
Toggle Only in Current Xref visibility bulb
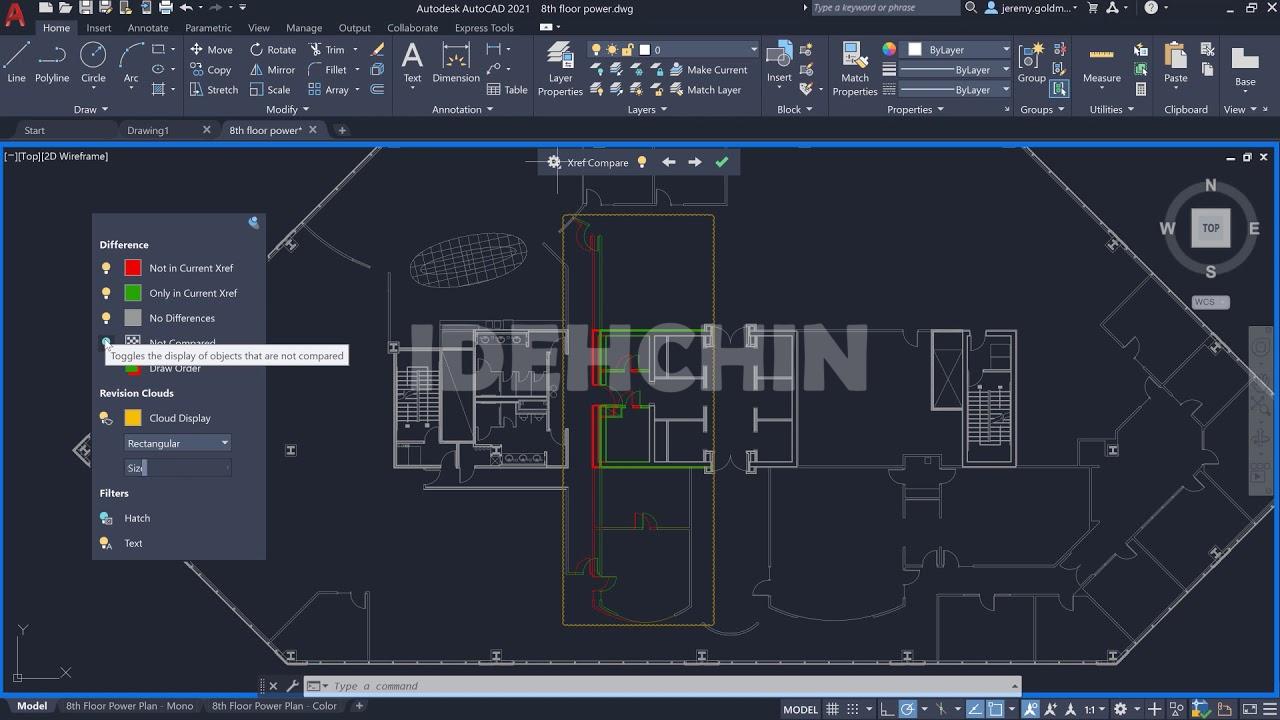click(106, 293)
